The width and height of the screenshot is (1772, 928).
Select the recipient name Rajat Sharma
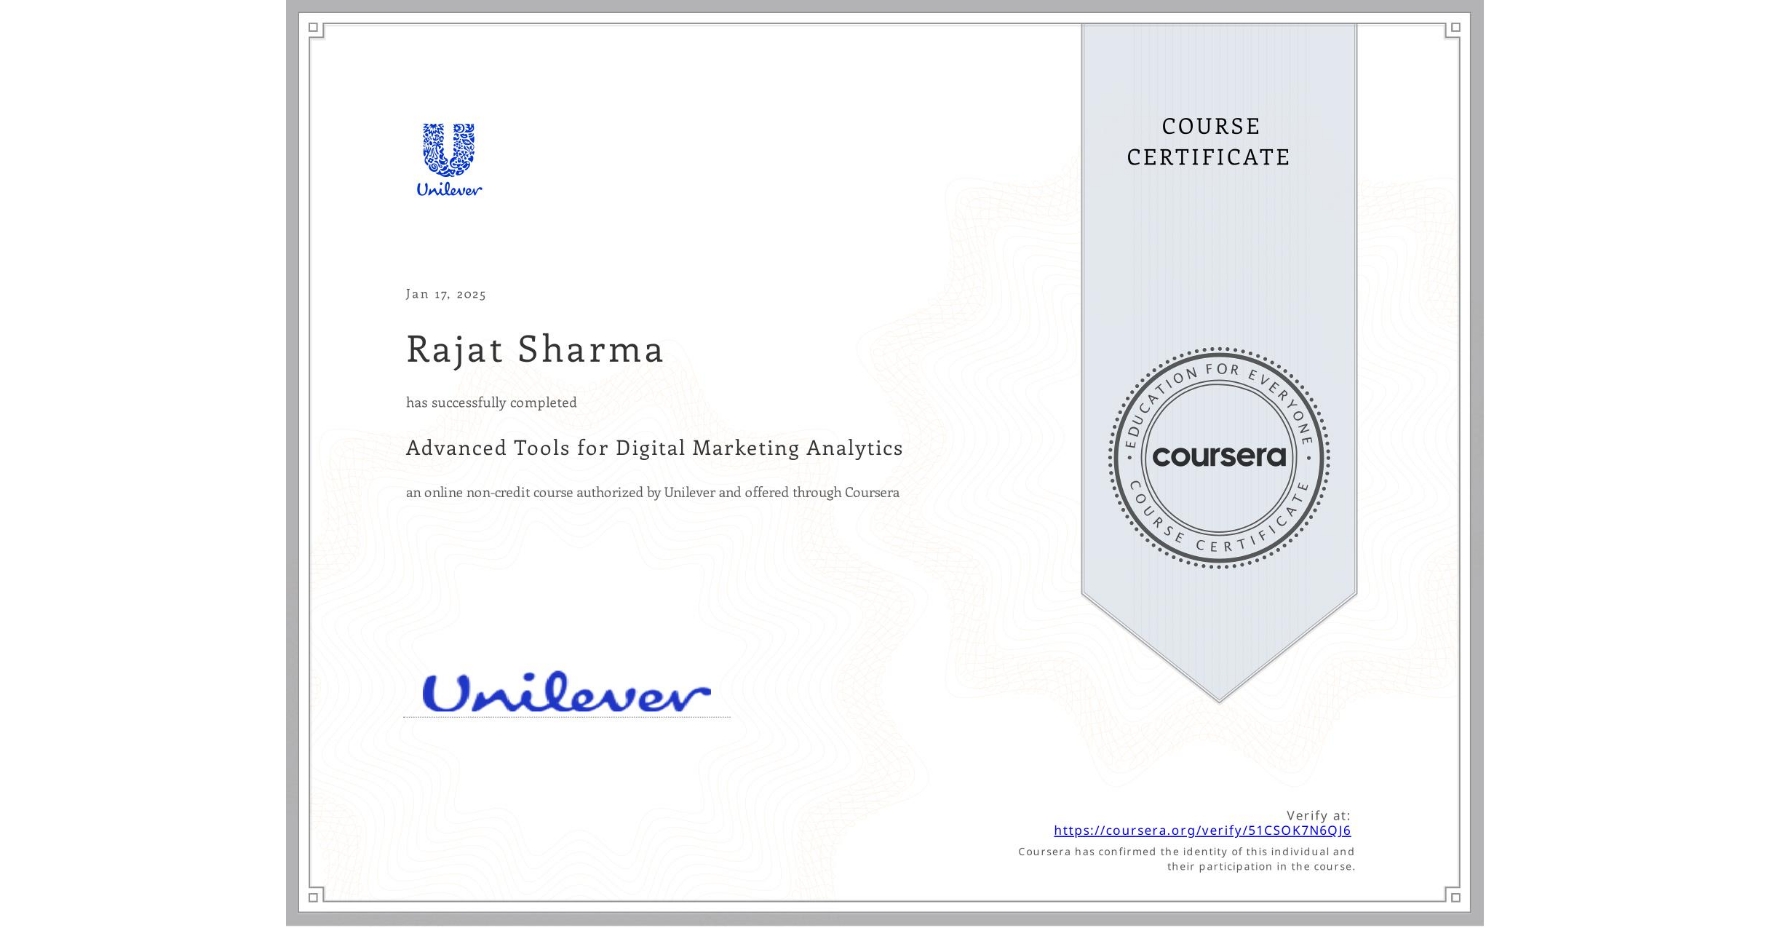[534, 350]
